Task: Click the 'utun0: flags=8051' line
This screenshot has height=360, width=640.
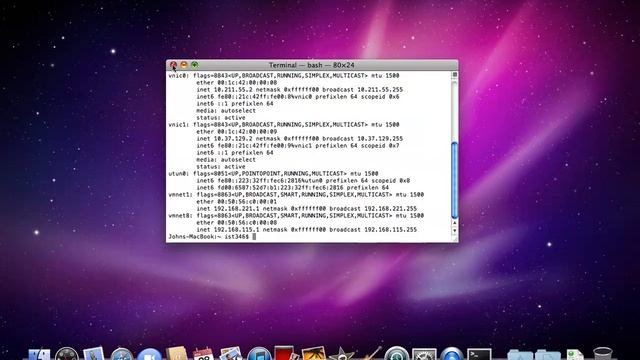Action: tap(273, 173)
